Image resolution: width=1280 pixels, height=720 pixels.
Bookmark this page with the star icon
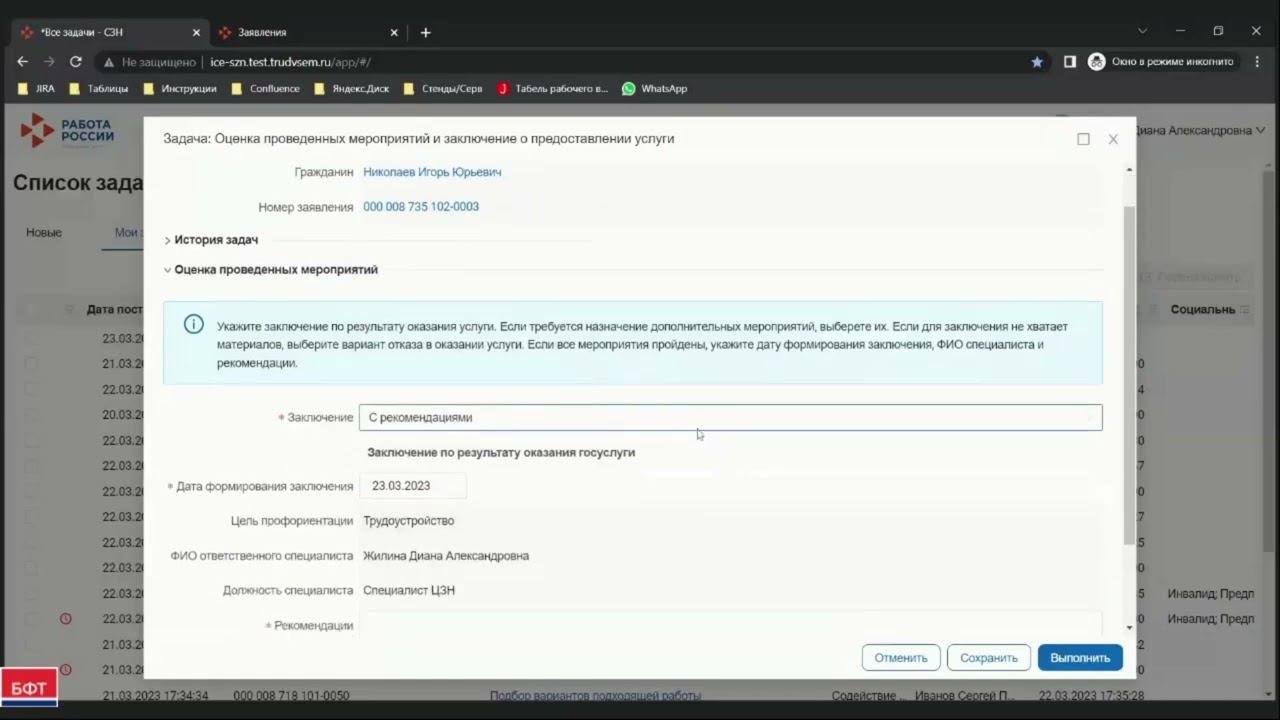pos(1037,61)
